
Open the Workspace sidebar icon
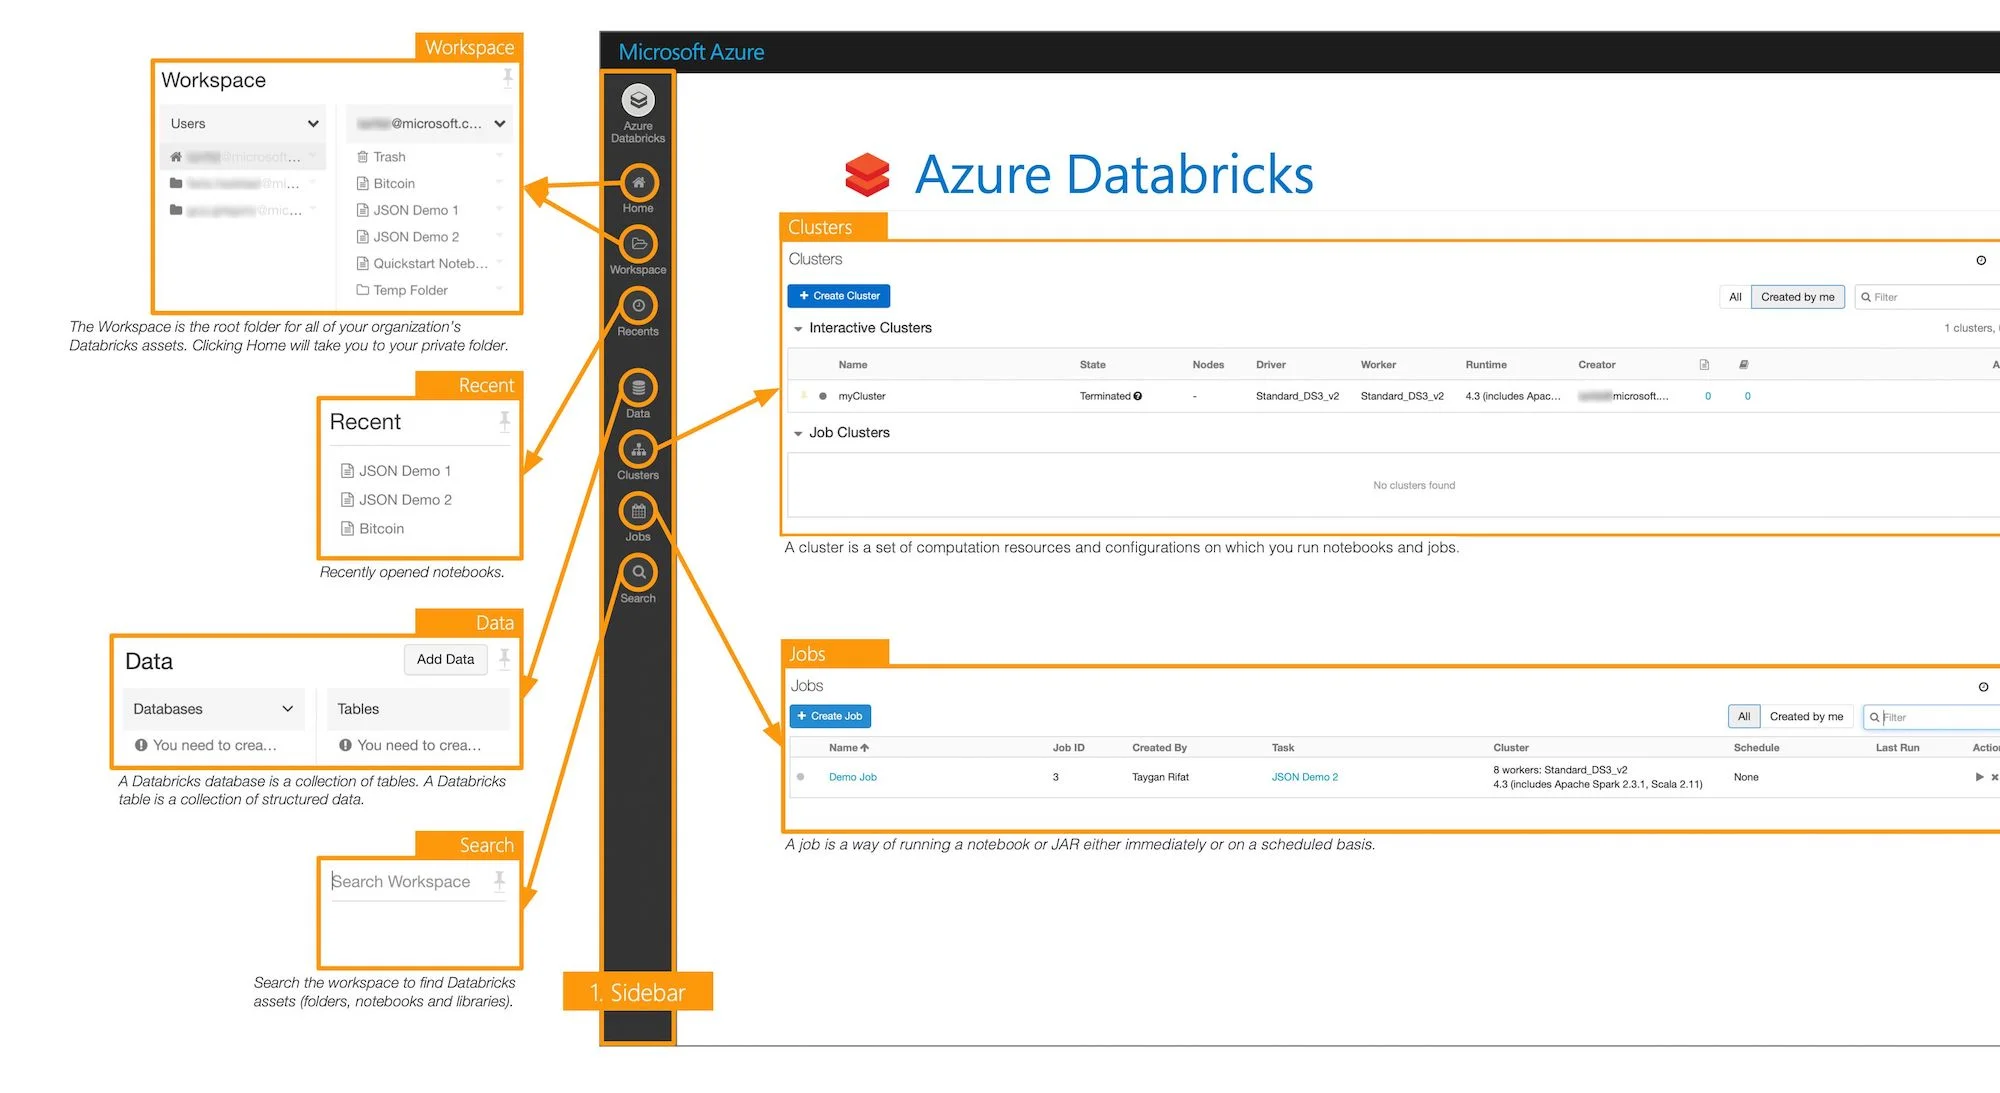click(638, 244)
